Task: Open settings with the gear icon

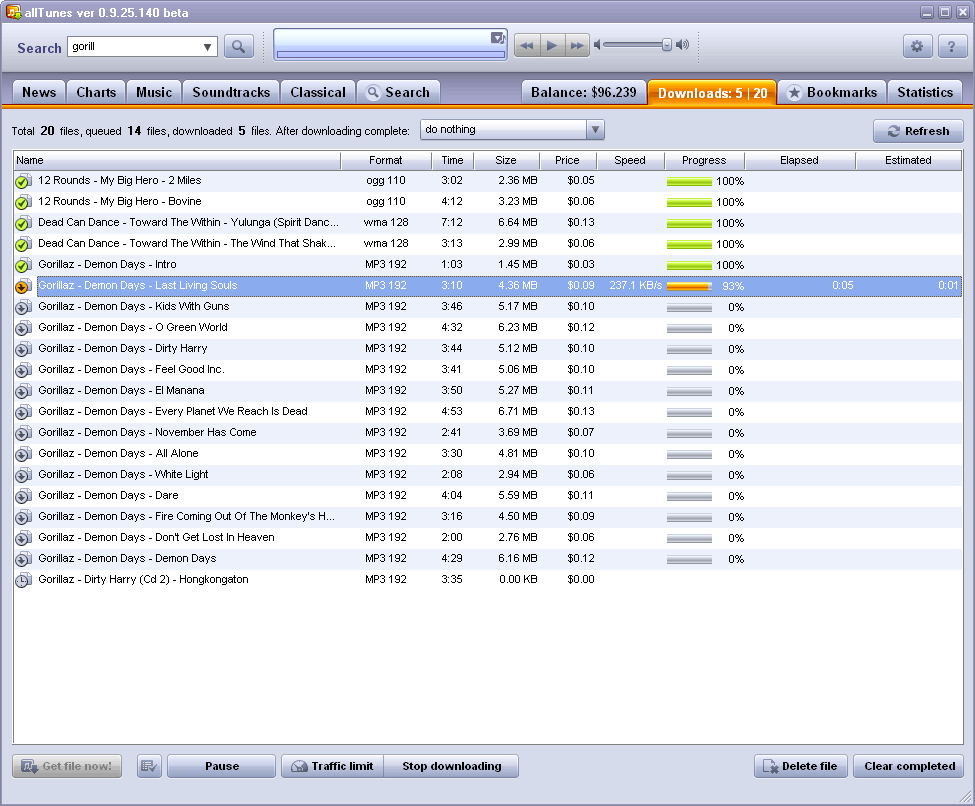Action: (917, 46)
